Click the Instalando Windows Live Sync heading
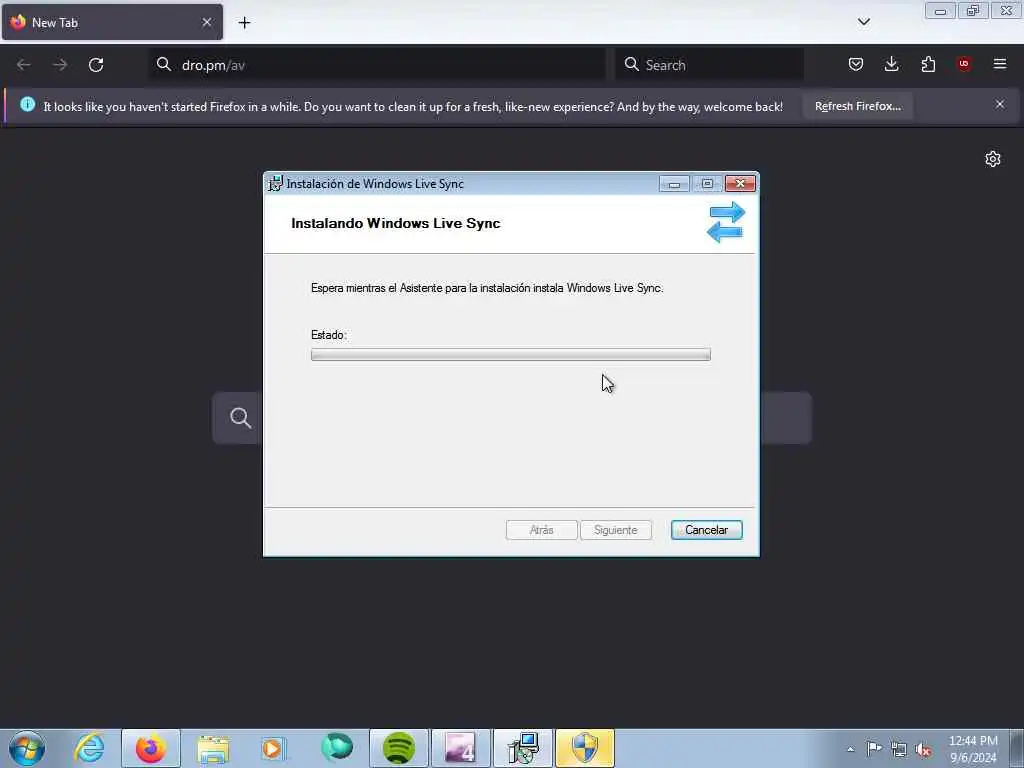Image resolution: width=1024 pixels, height=768 pixels. click(x=396, y=223)
